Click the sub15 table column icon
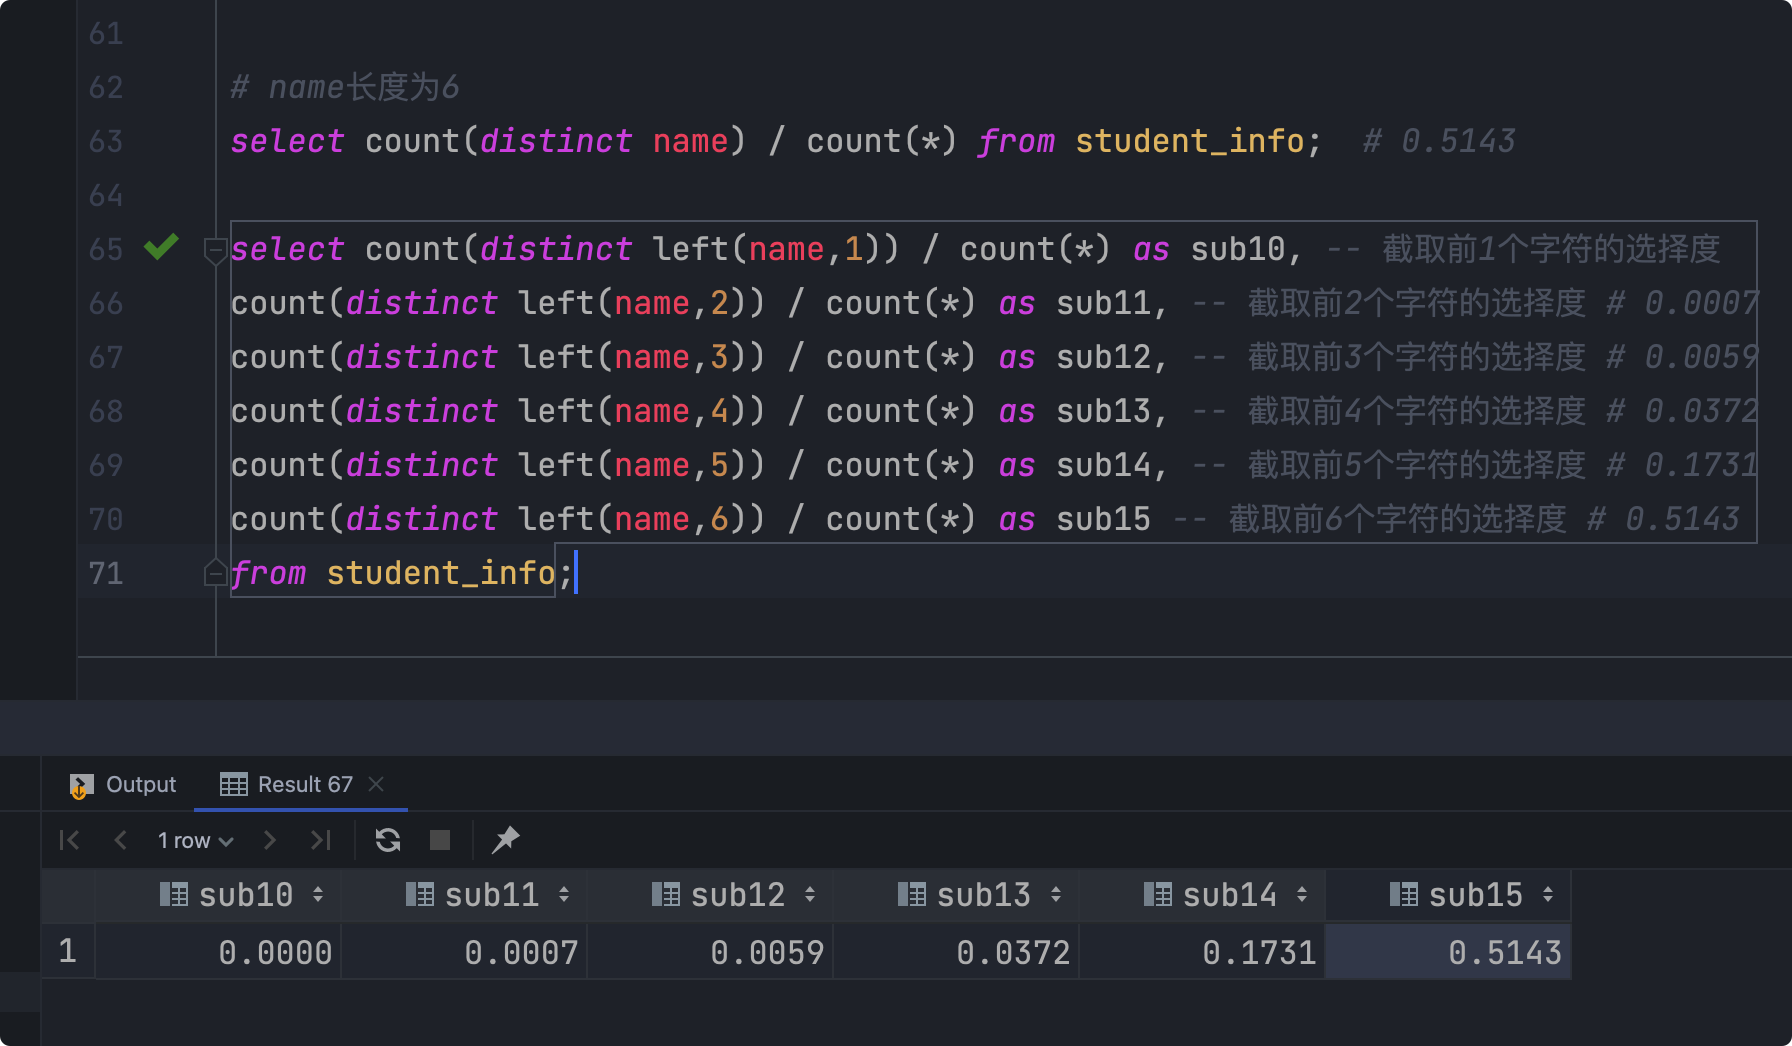Viewport: 1792px width, 1046px height. 1404,894
